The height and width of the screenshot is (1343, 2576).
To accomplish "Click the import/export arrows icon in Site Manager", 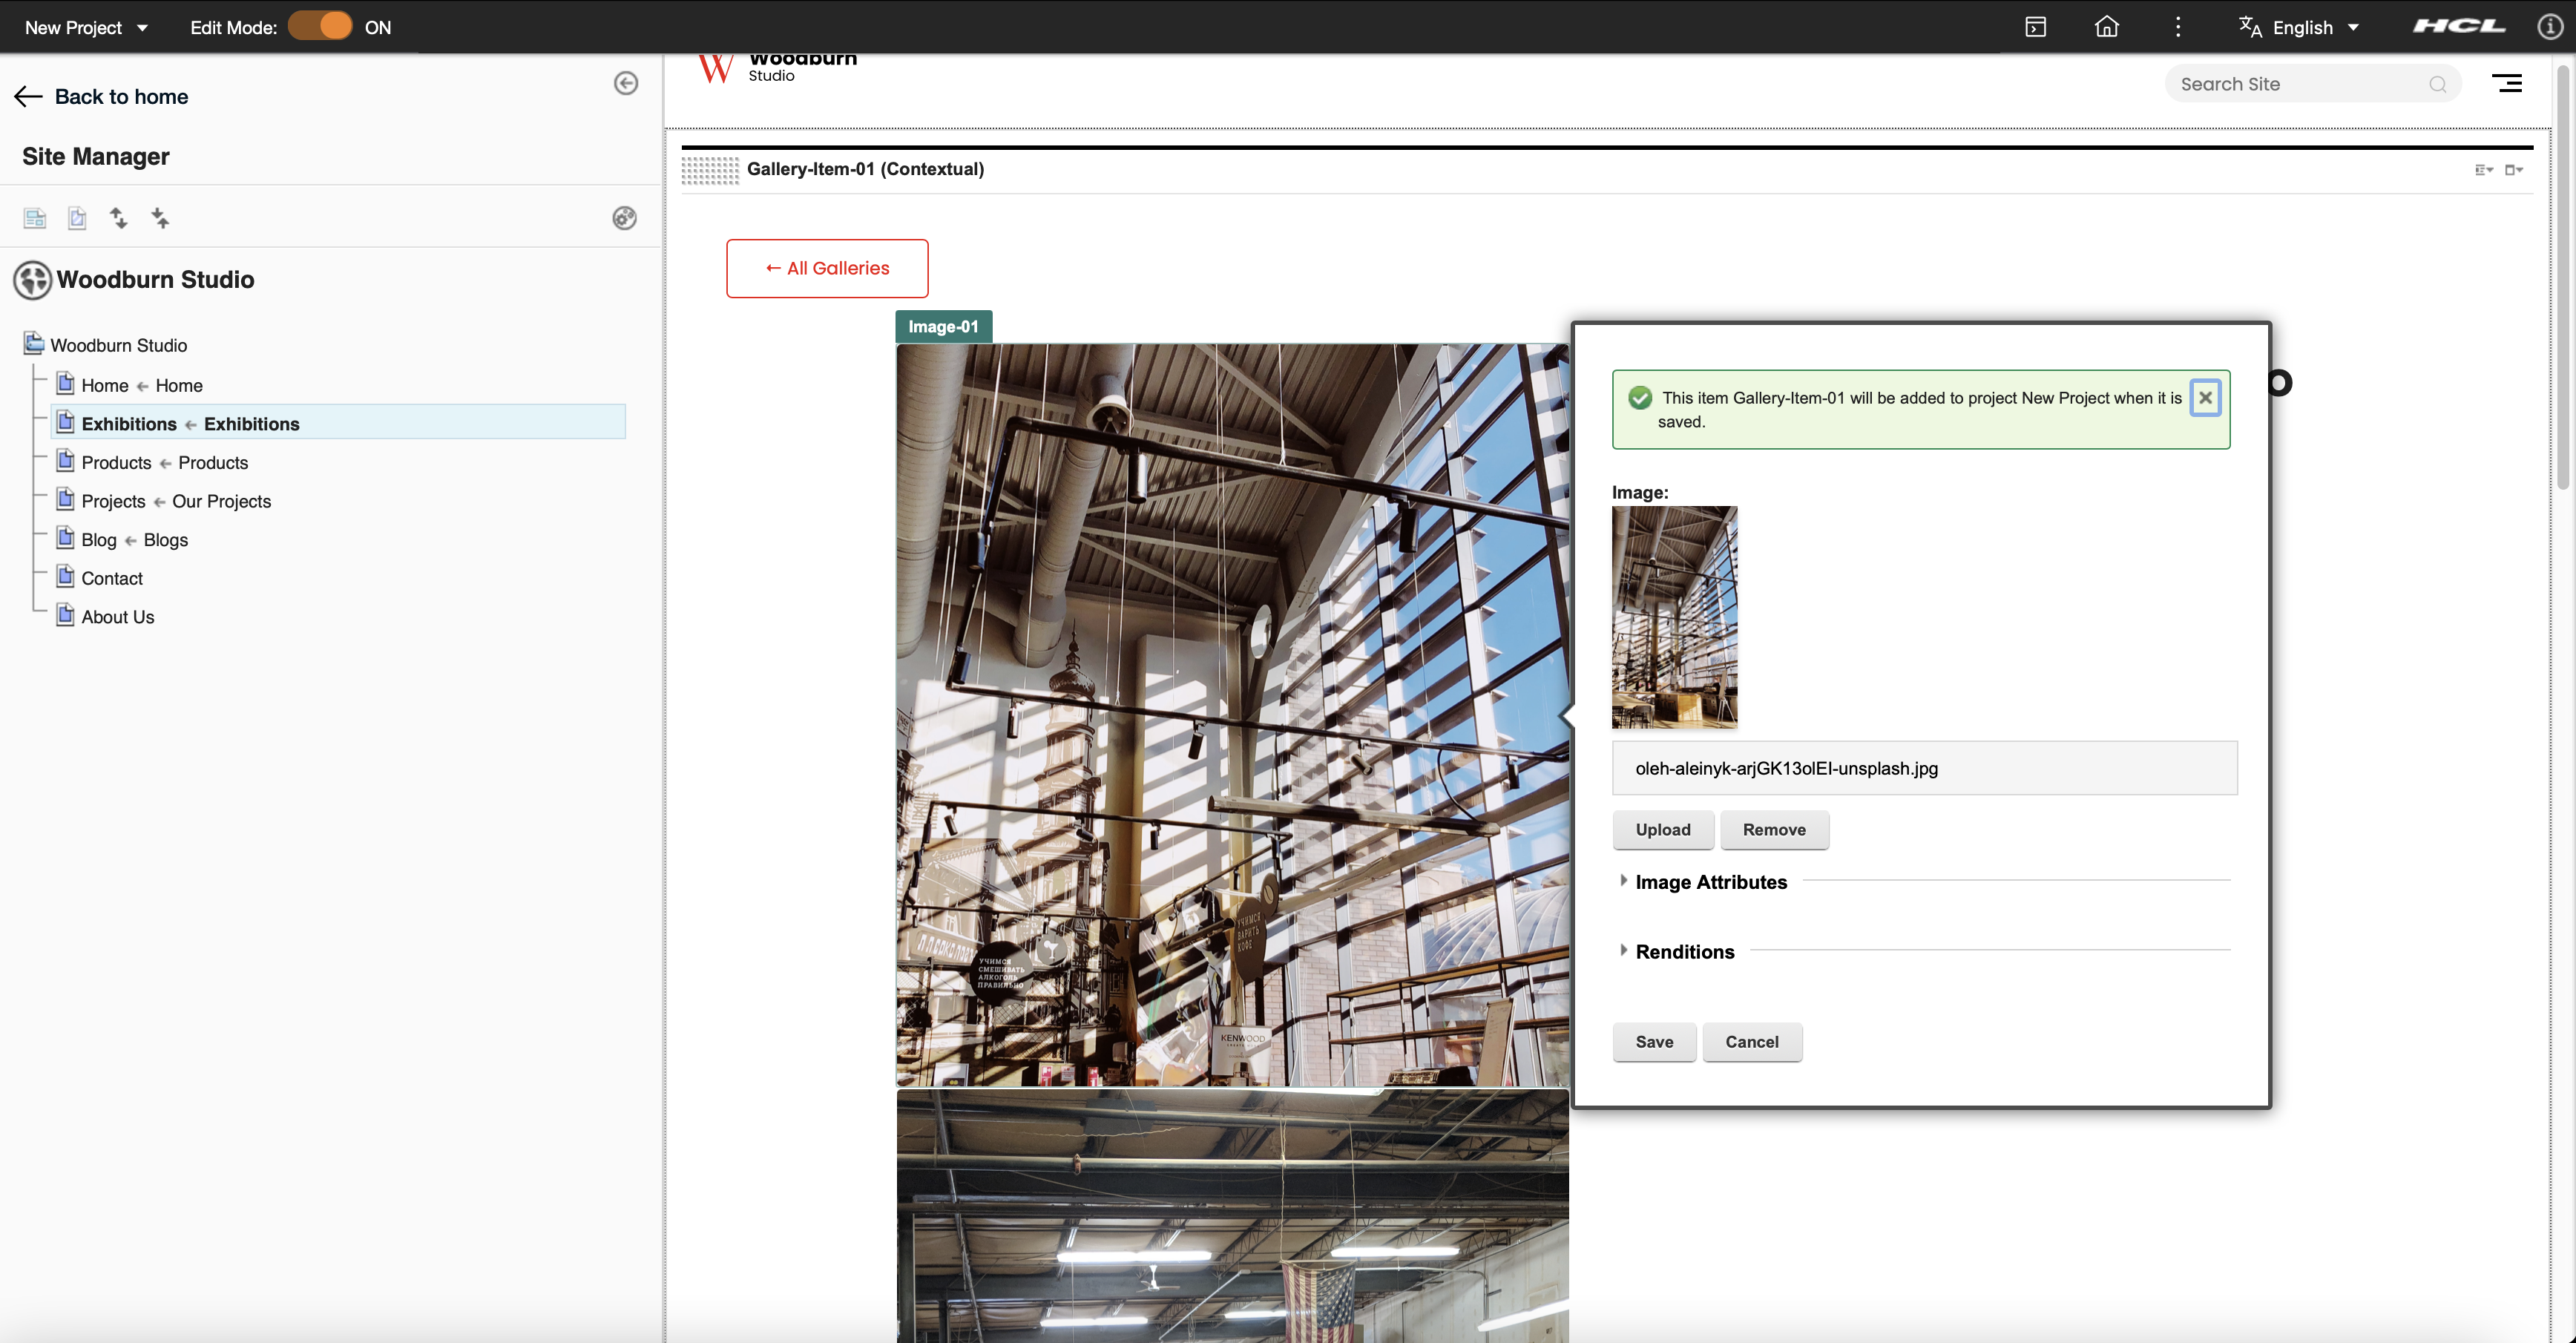I will pyautogui.click(x=119, y=217).
